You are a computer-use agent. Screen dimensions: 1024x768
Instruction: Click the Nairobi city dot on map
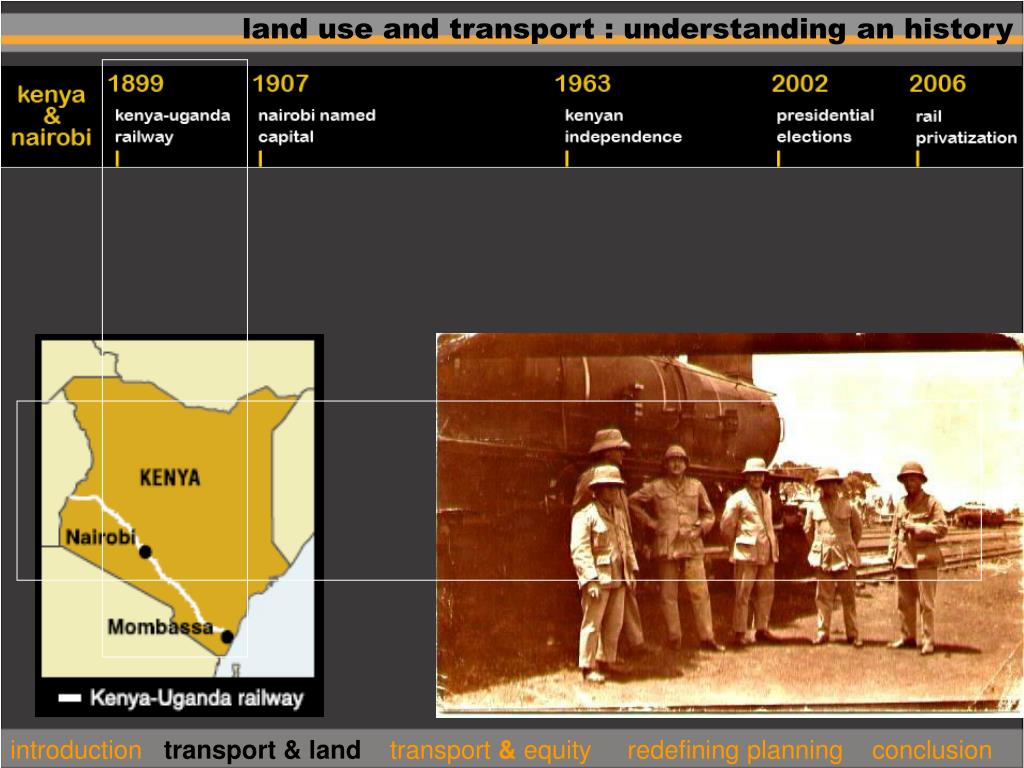point(145,552)
